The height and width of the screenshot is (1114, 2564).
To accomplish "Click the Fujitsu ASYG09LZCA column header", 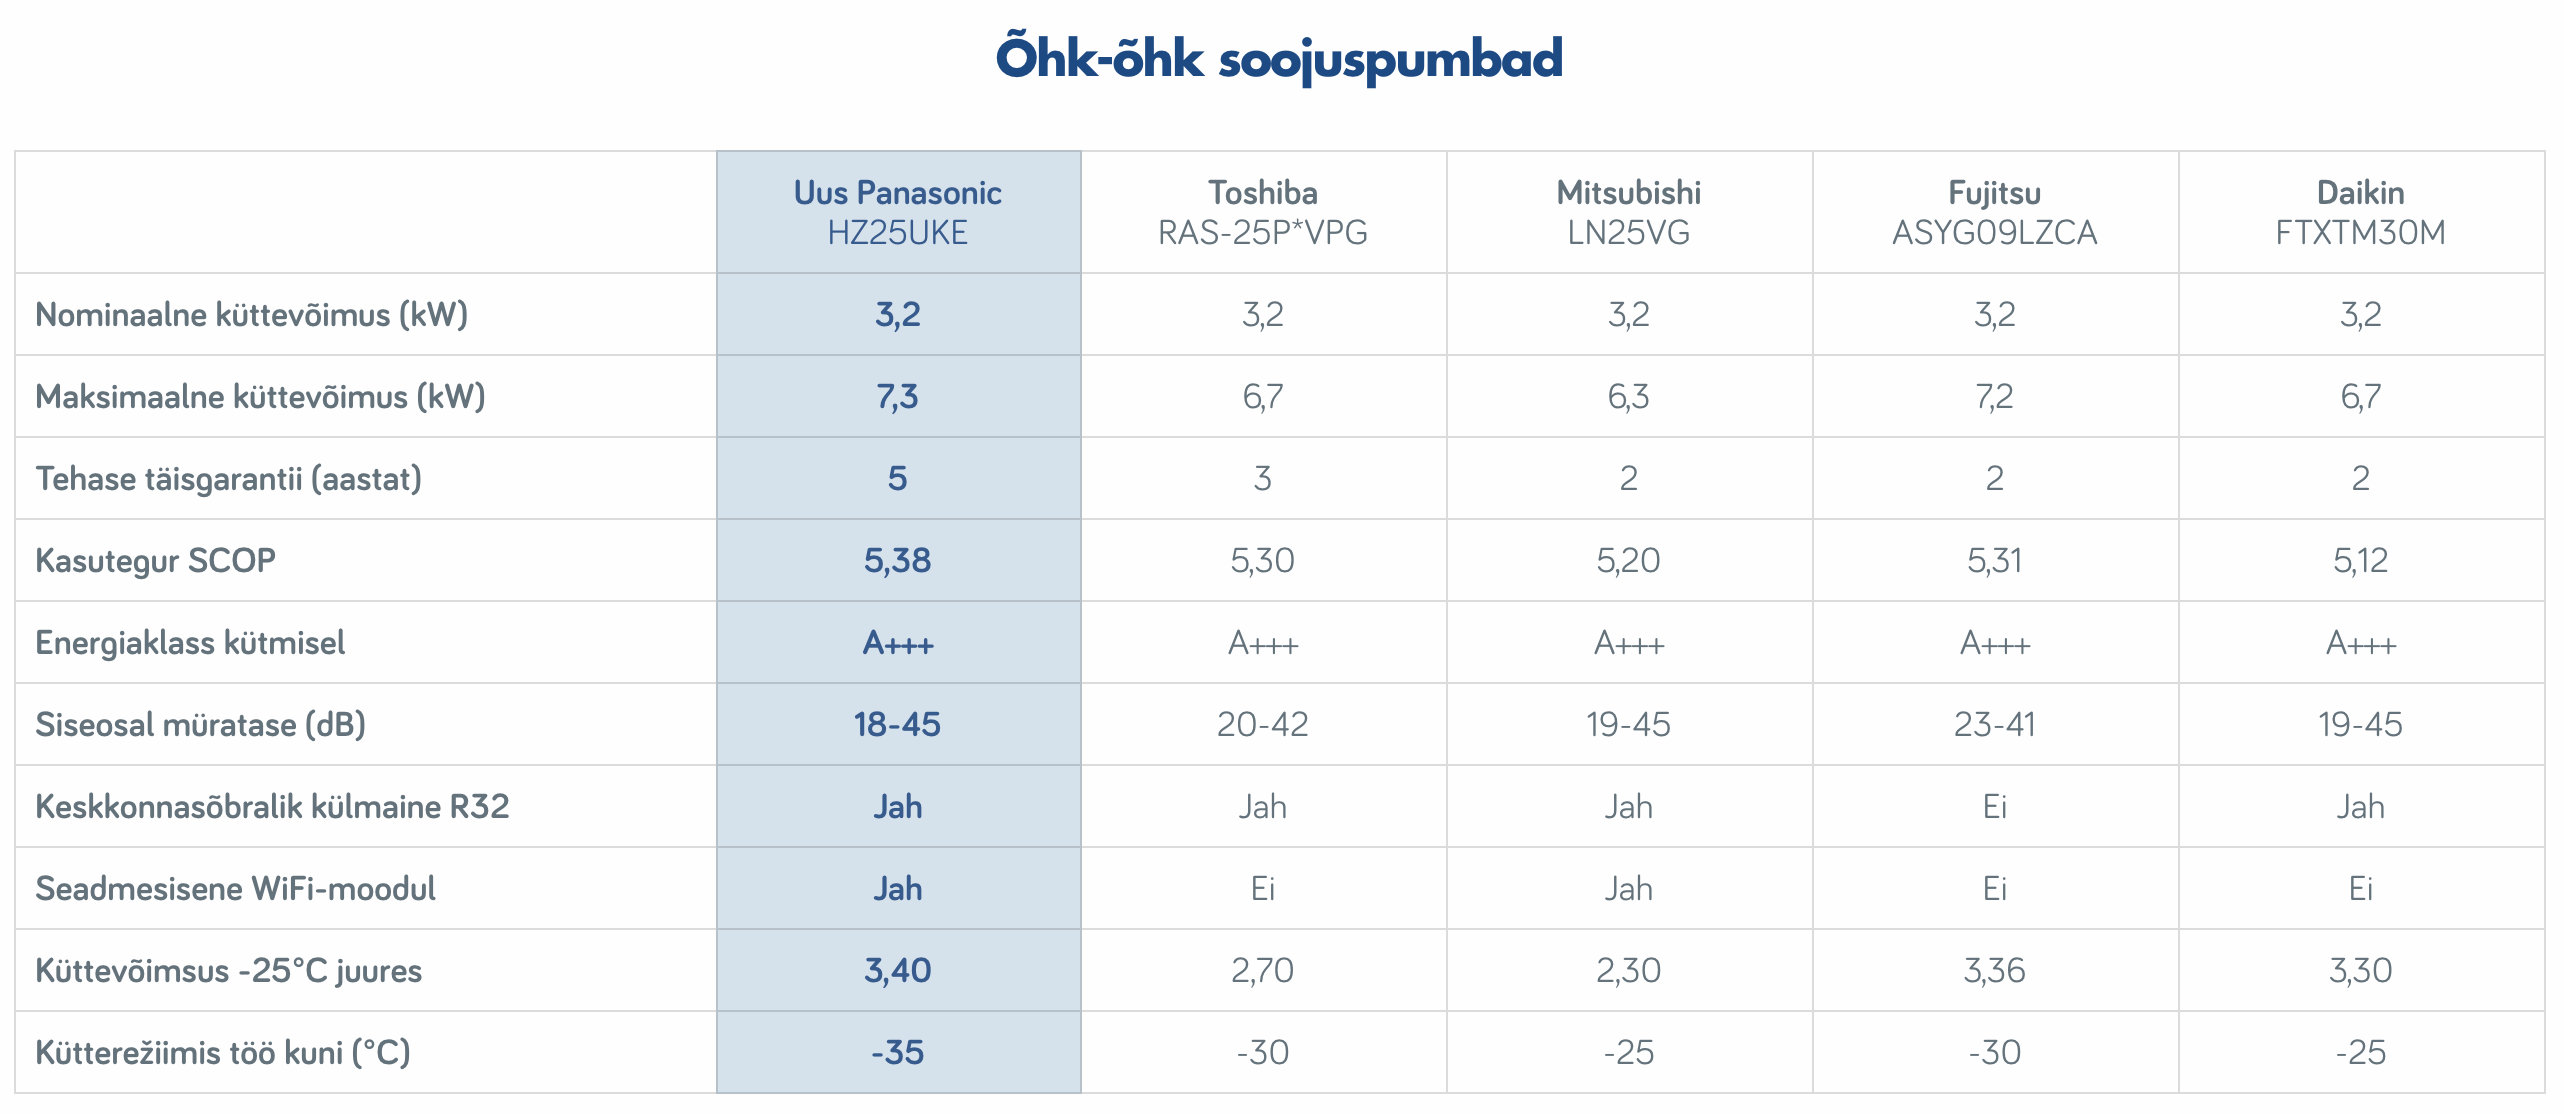I will [1994, 212].
